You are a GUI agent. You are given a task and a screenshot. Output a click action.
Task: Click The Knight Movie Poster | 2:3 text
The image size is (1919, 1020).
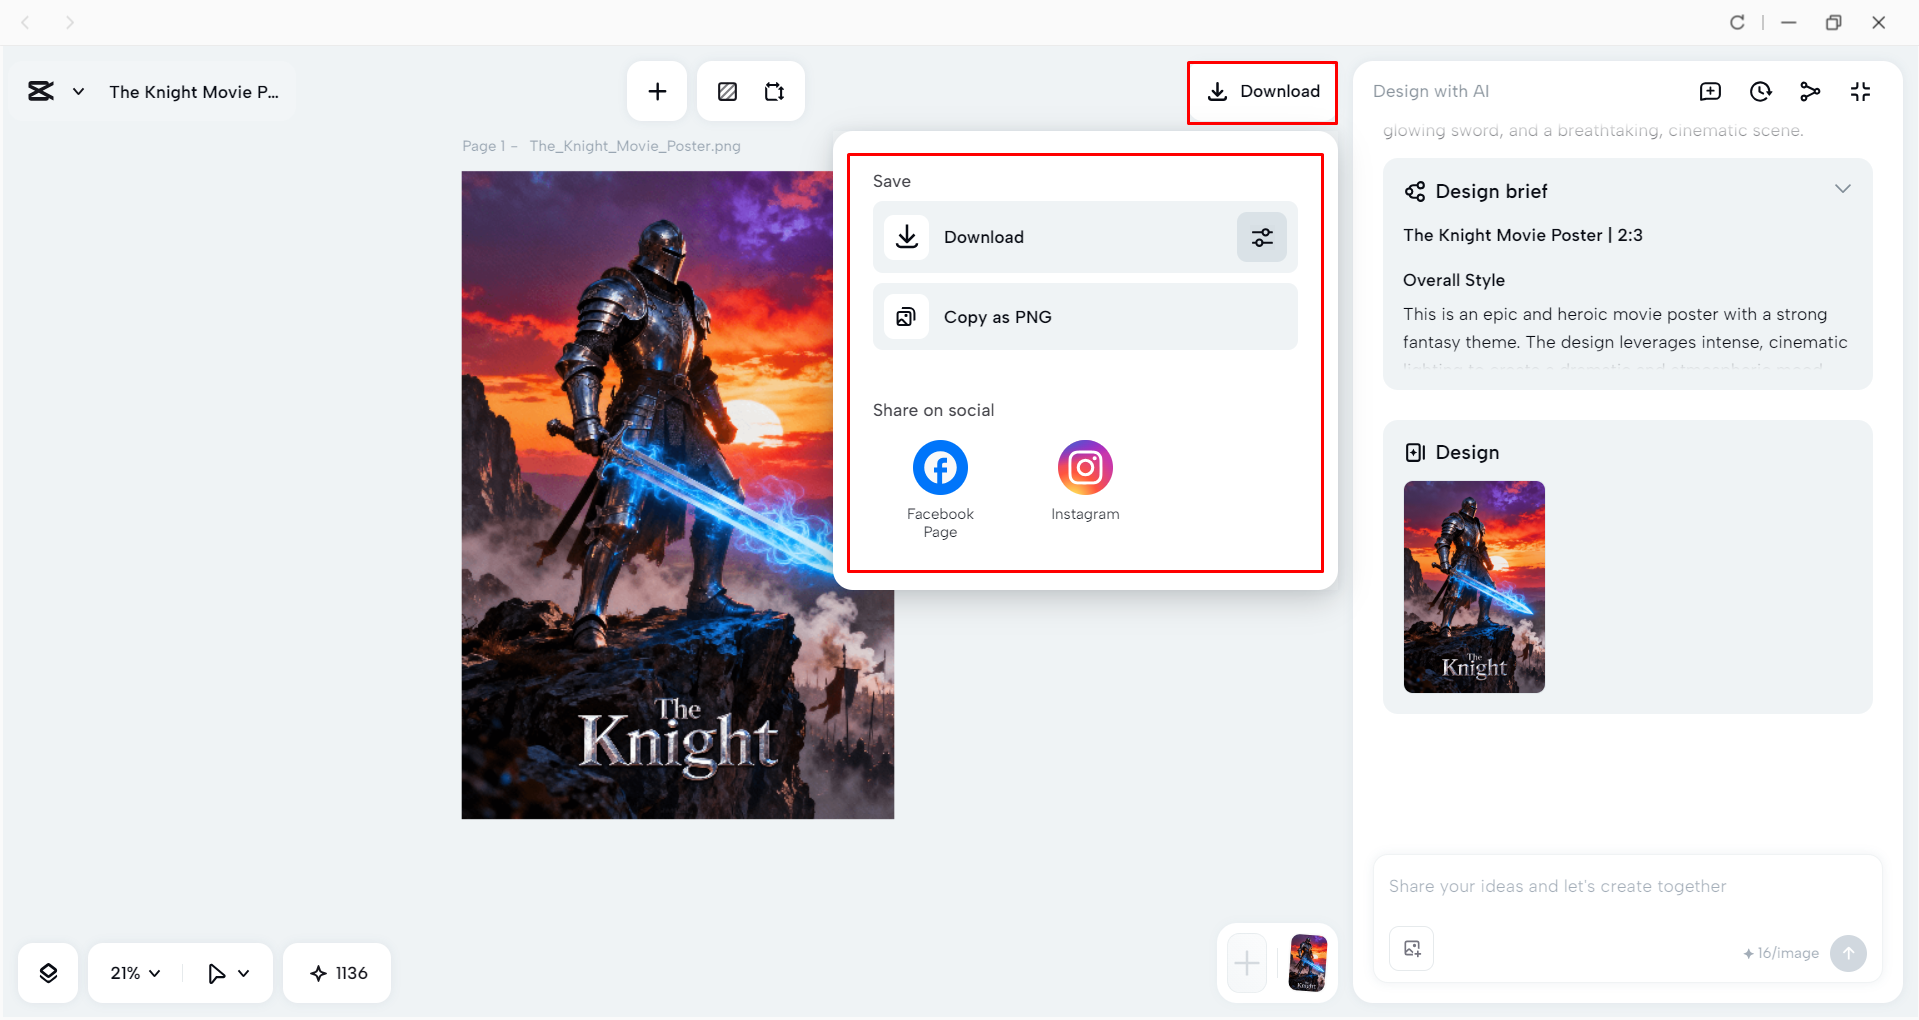tap(1523, 235)
